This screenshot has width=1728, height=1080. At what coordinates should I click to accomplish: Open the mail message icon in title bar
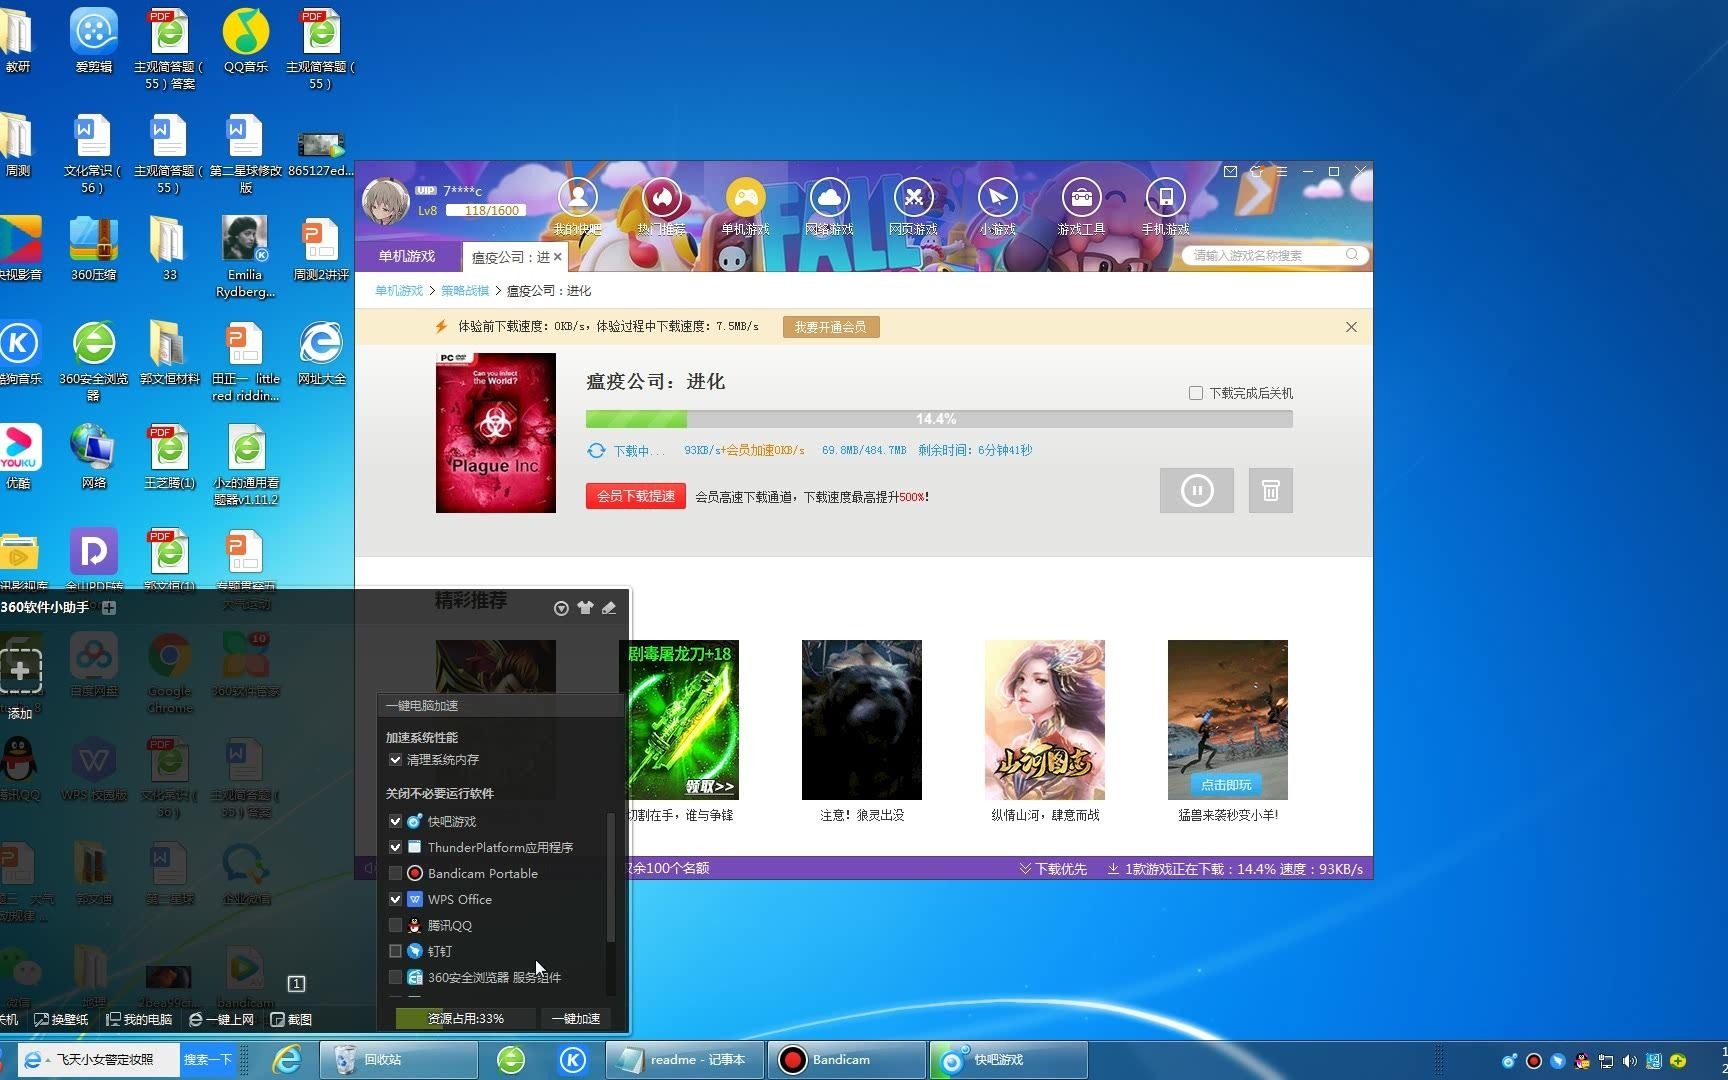tap(1230, 172)
